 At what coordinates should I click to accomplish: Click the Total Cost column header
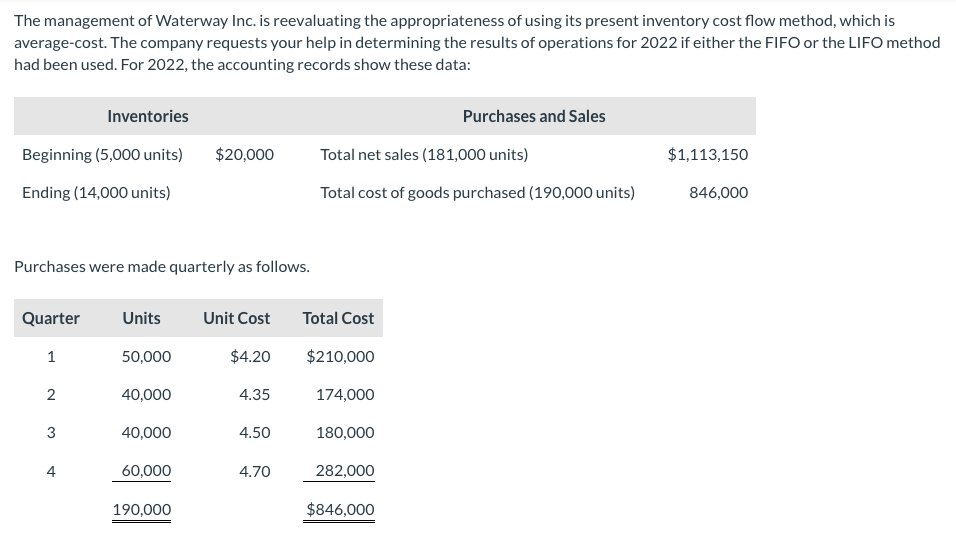coord(338,318)
